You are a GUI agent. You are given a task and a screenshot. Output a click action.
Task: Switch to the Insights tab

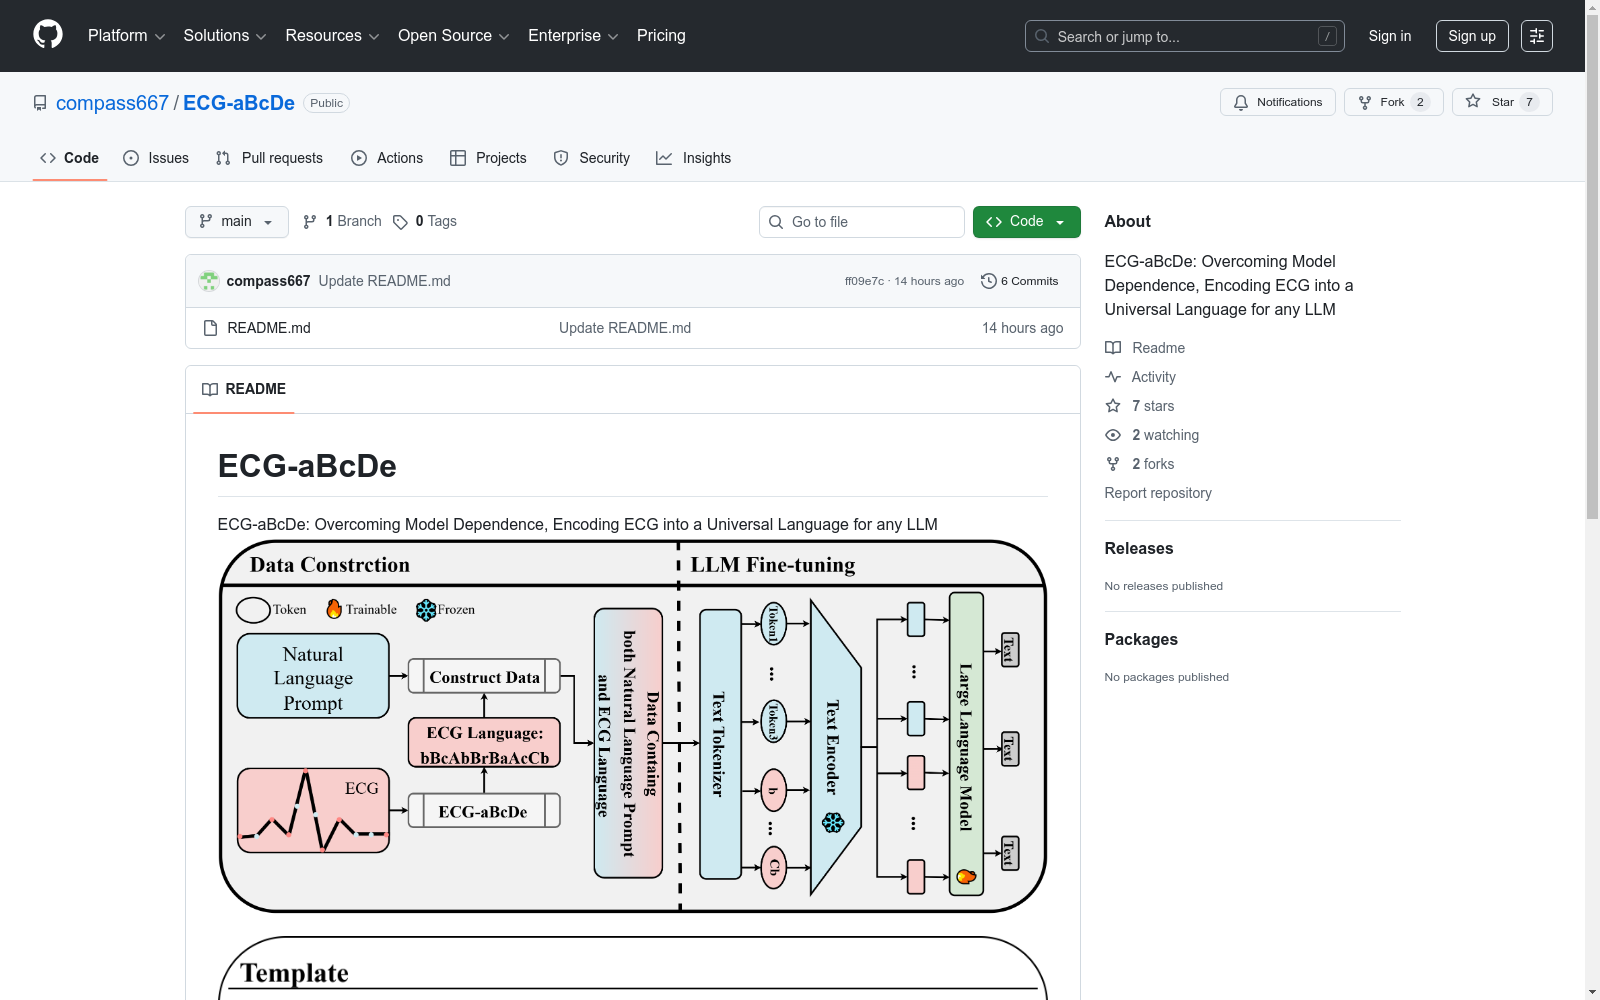point(694,158)
